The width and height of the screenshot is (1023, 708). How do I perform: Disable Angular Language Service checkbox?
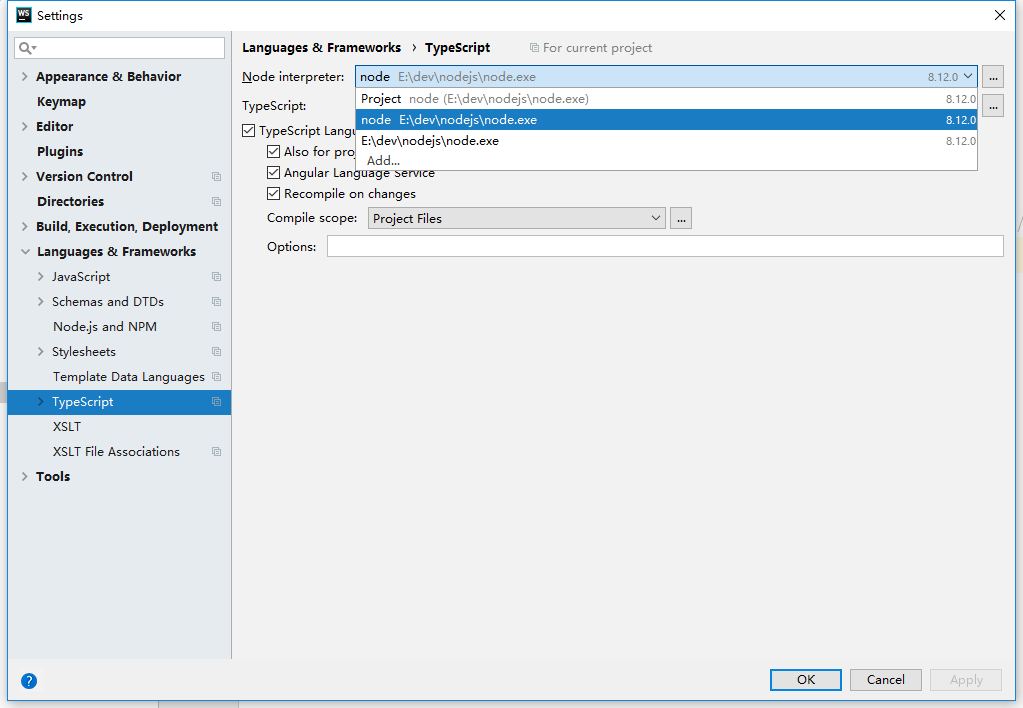click(273, 172)
